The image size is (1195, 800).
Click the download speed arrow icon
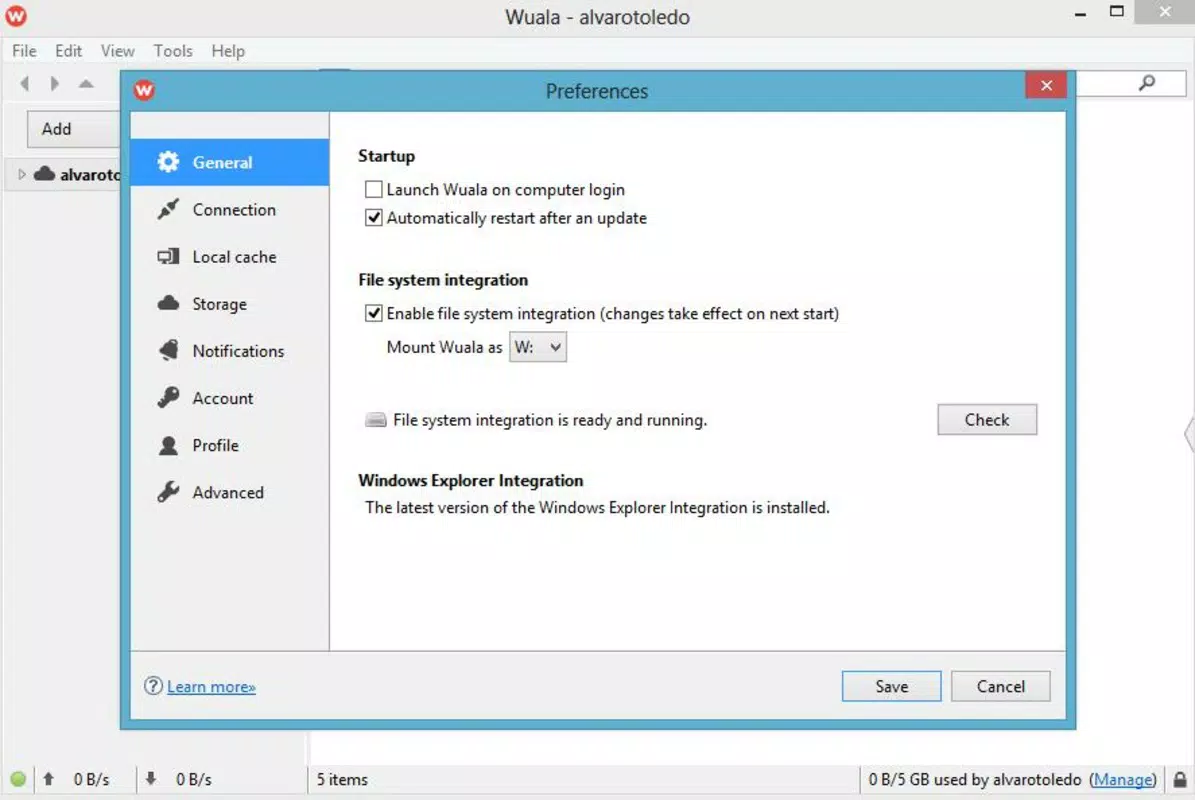[151, 779]
